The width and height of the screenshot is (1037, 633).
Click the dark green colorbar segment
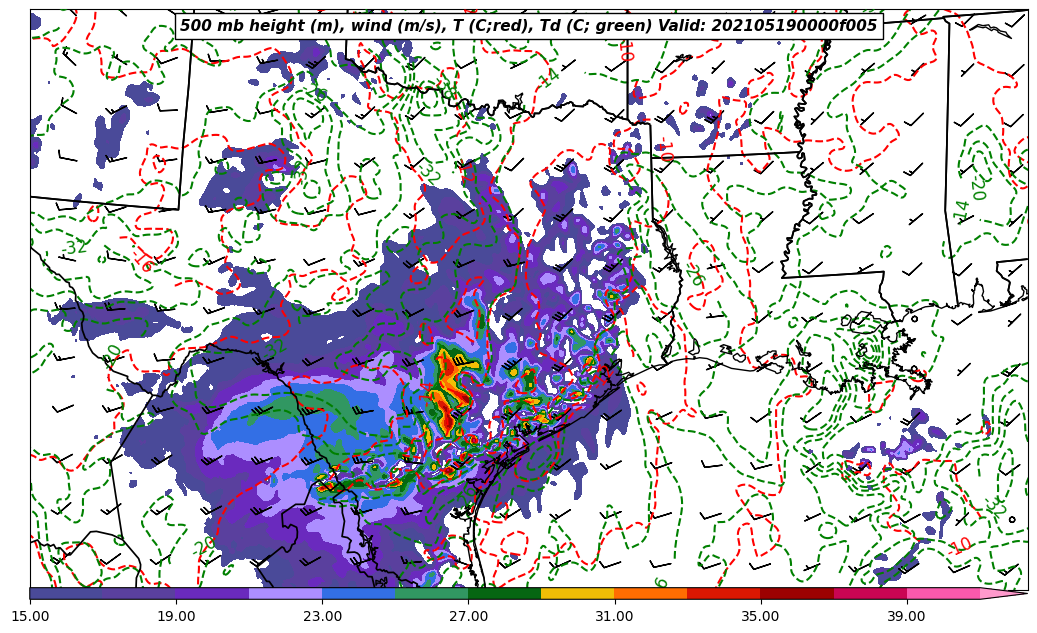[504, 593]
